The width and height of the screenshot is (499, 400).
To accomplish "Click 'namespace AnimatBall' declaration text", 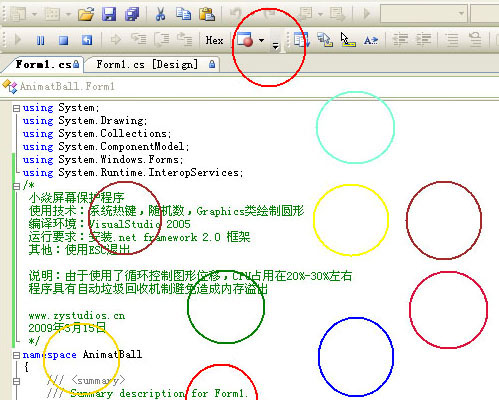I will click(82, 354).
